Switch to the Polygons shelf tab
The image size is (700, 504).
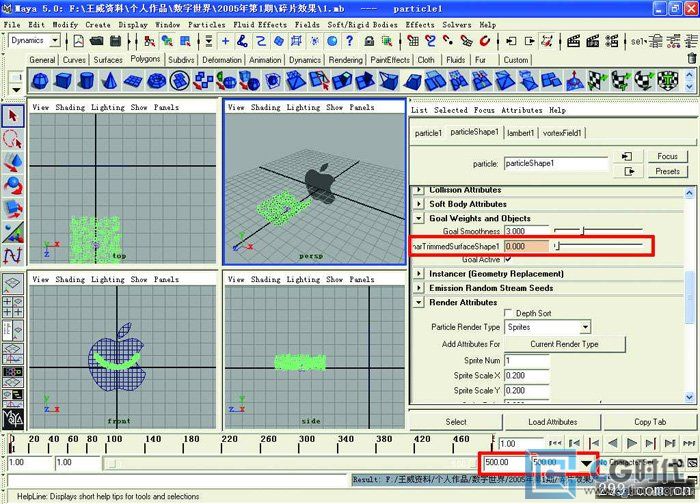pos(146,59)
